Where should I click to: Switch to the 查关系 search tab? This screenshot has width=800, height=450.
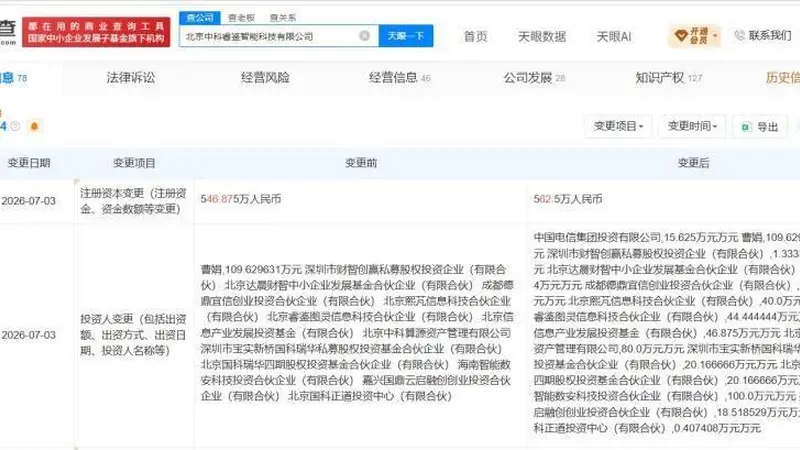tap(283, 18)
